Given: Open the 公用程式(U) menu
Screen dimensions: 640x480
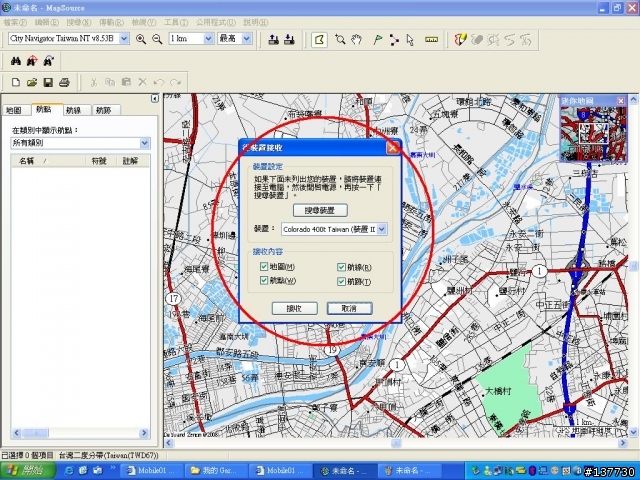Looking at the screenshot, I should [x=216, y=22].
